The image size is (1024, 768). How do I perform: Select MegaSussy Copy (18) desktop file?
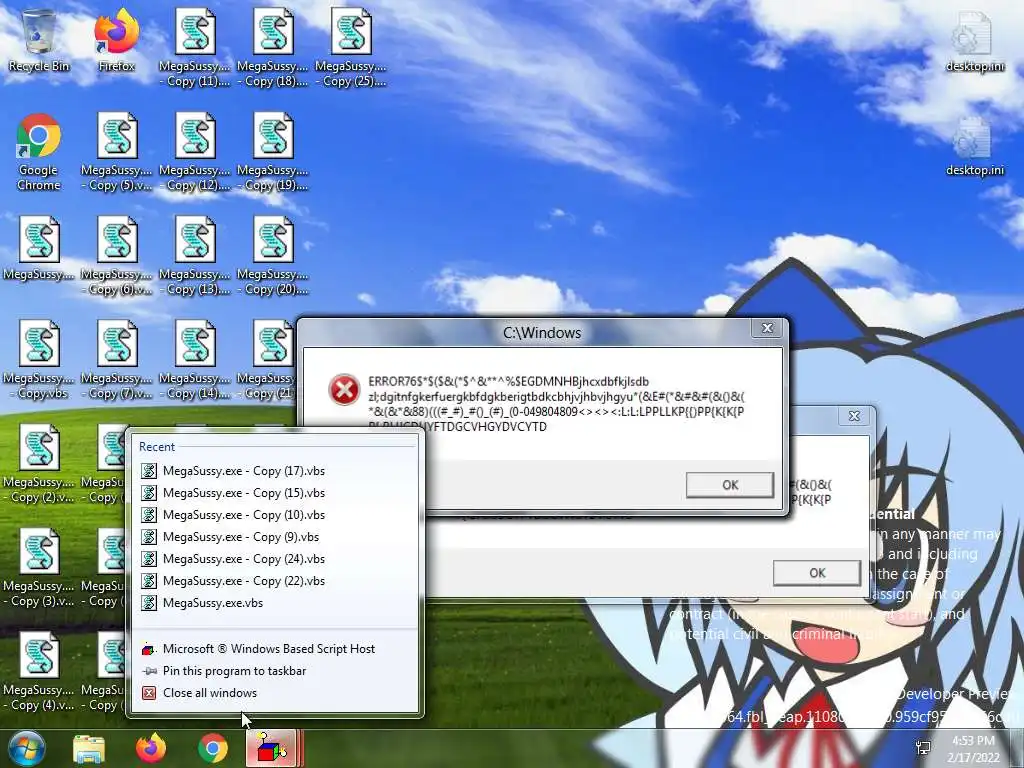tap(273, 48)
